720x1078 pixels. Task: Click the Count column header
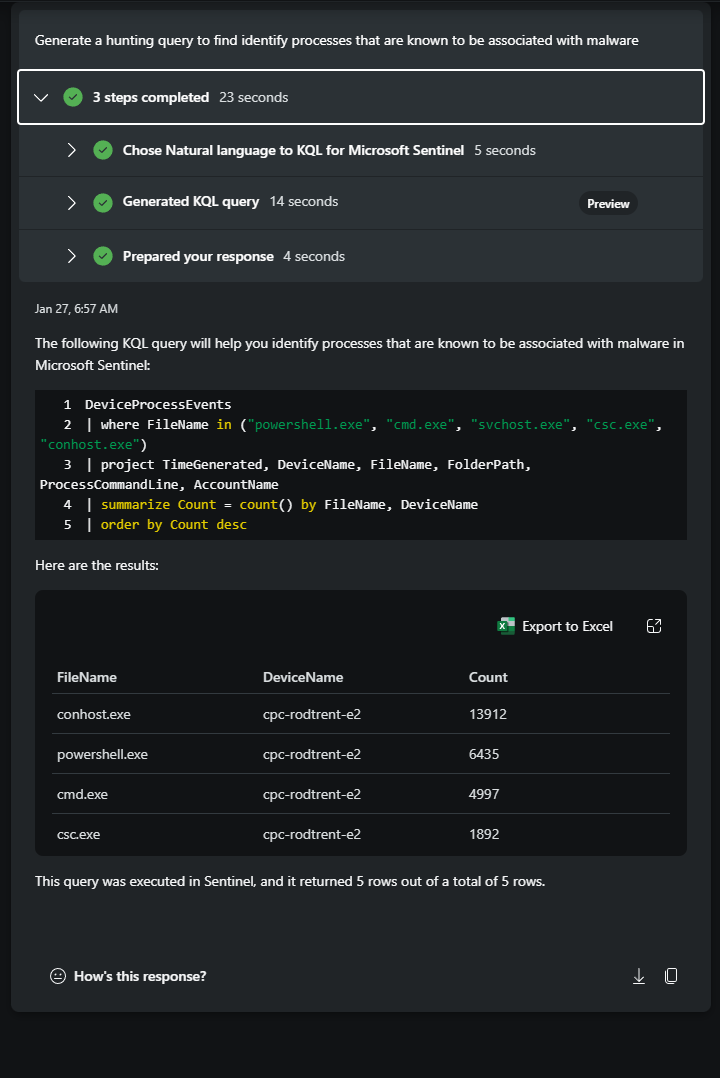click(488, 677)
